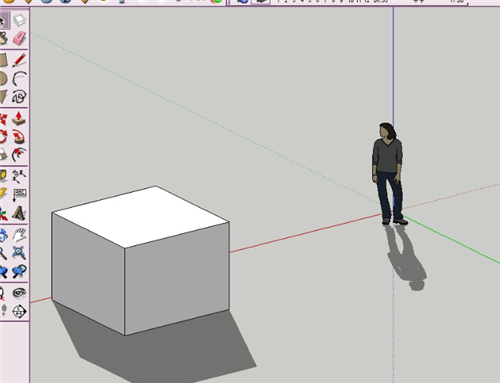
Task: Click the white top face of the box
Action: 140,217
